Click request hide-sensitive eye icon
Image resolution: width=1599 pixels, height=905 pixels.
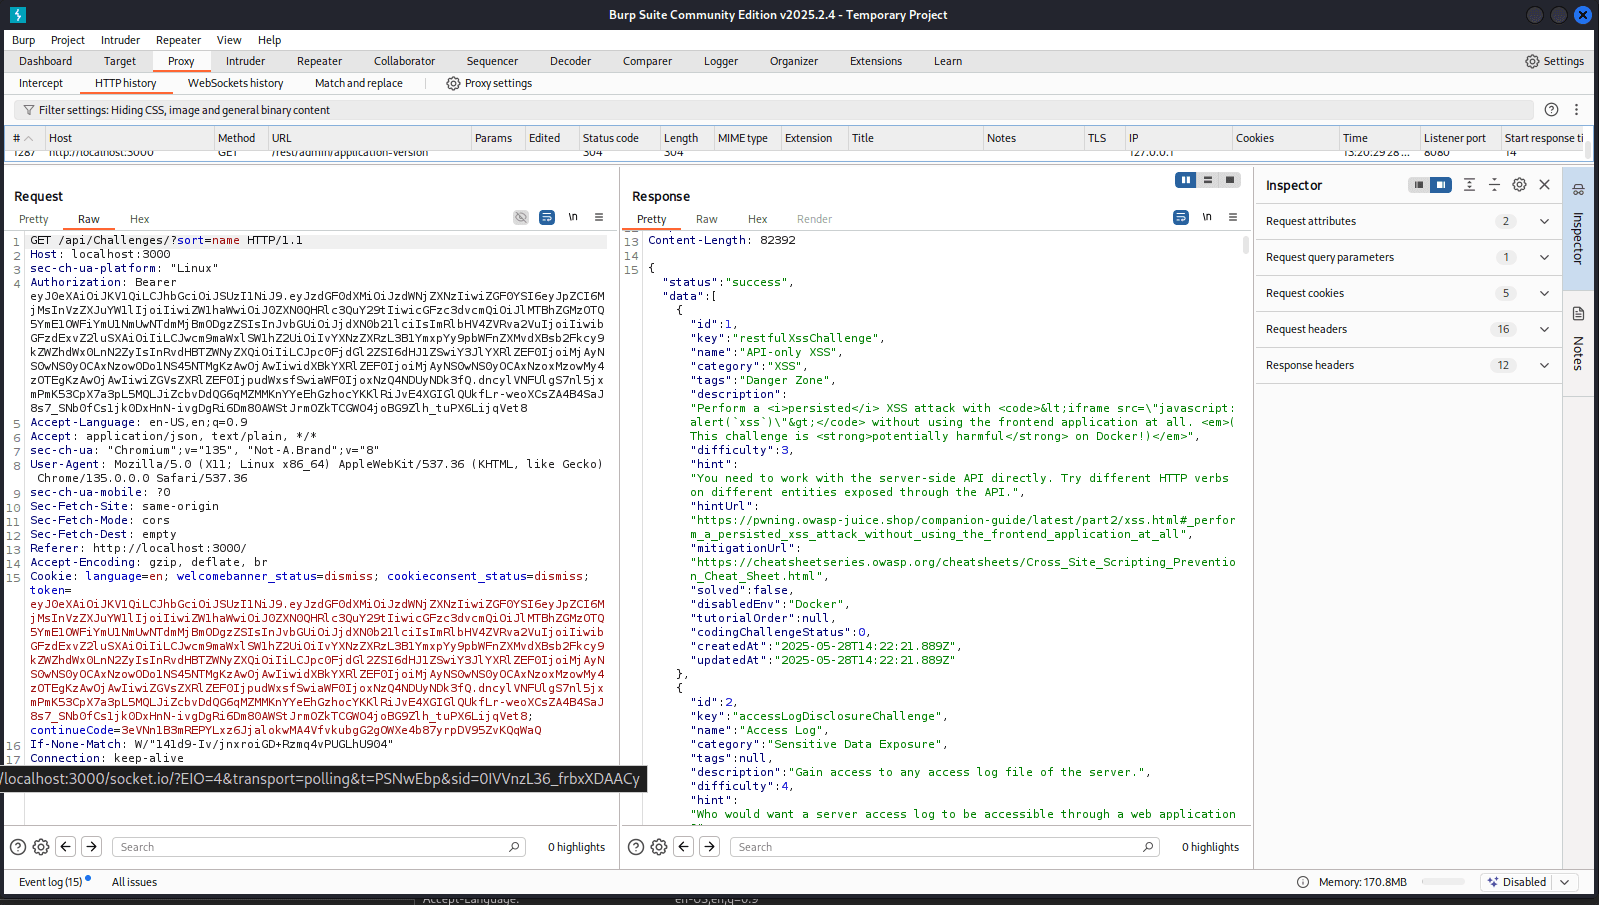click(x=521, y=217)
